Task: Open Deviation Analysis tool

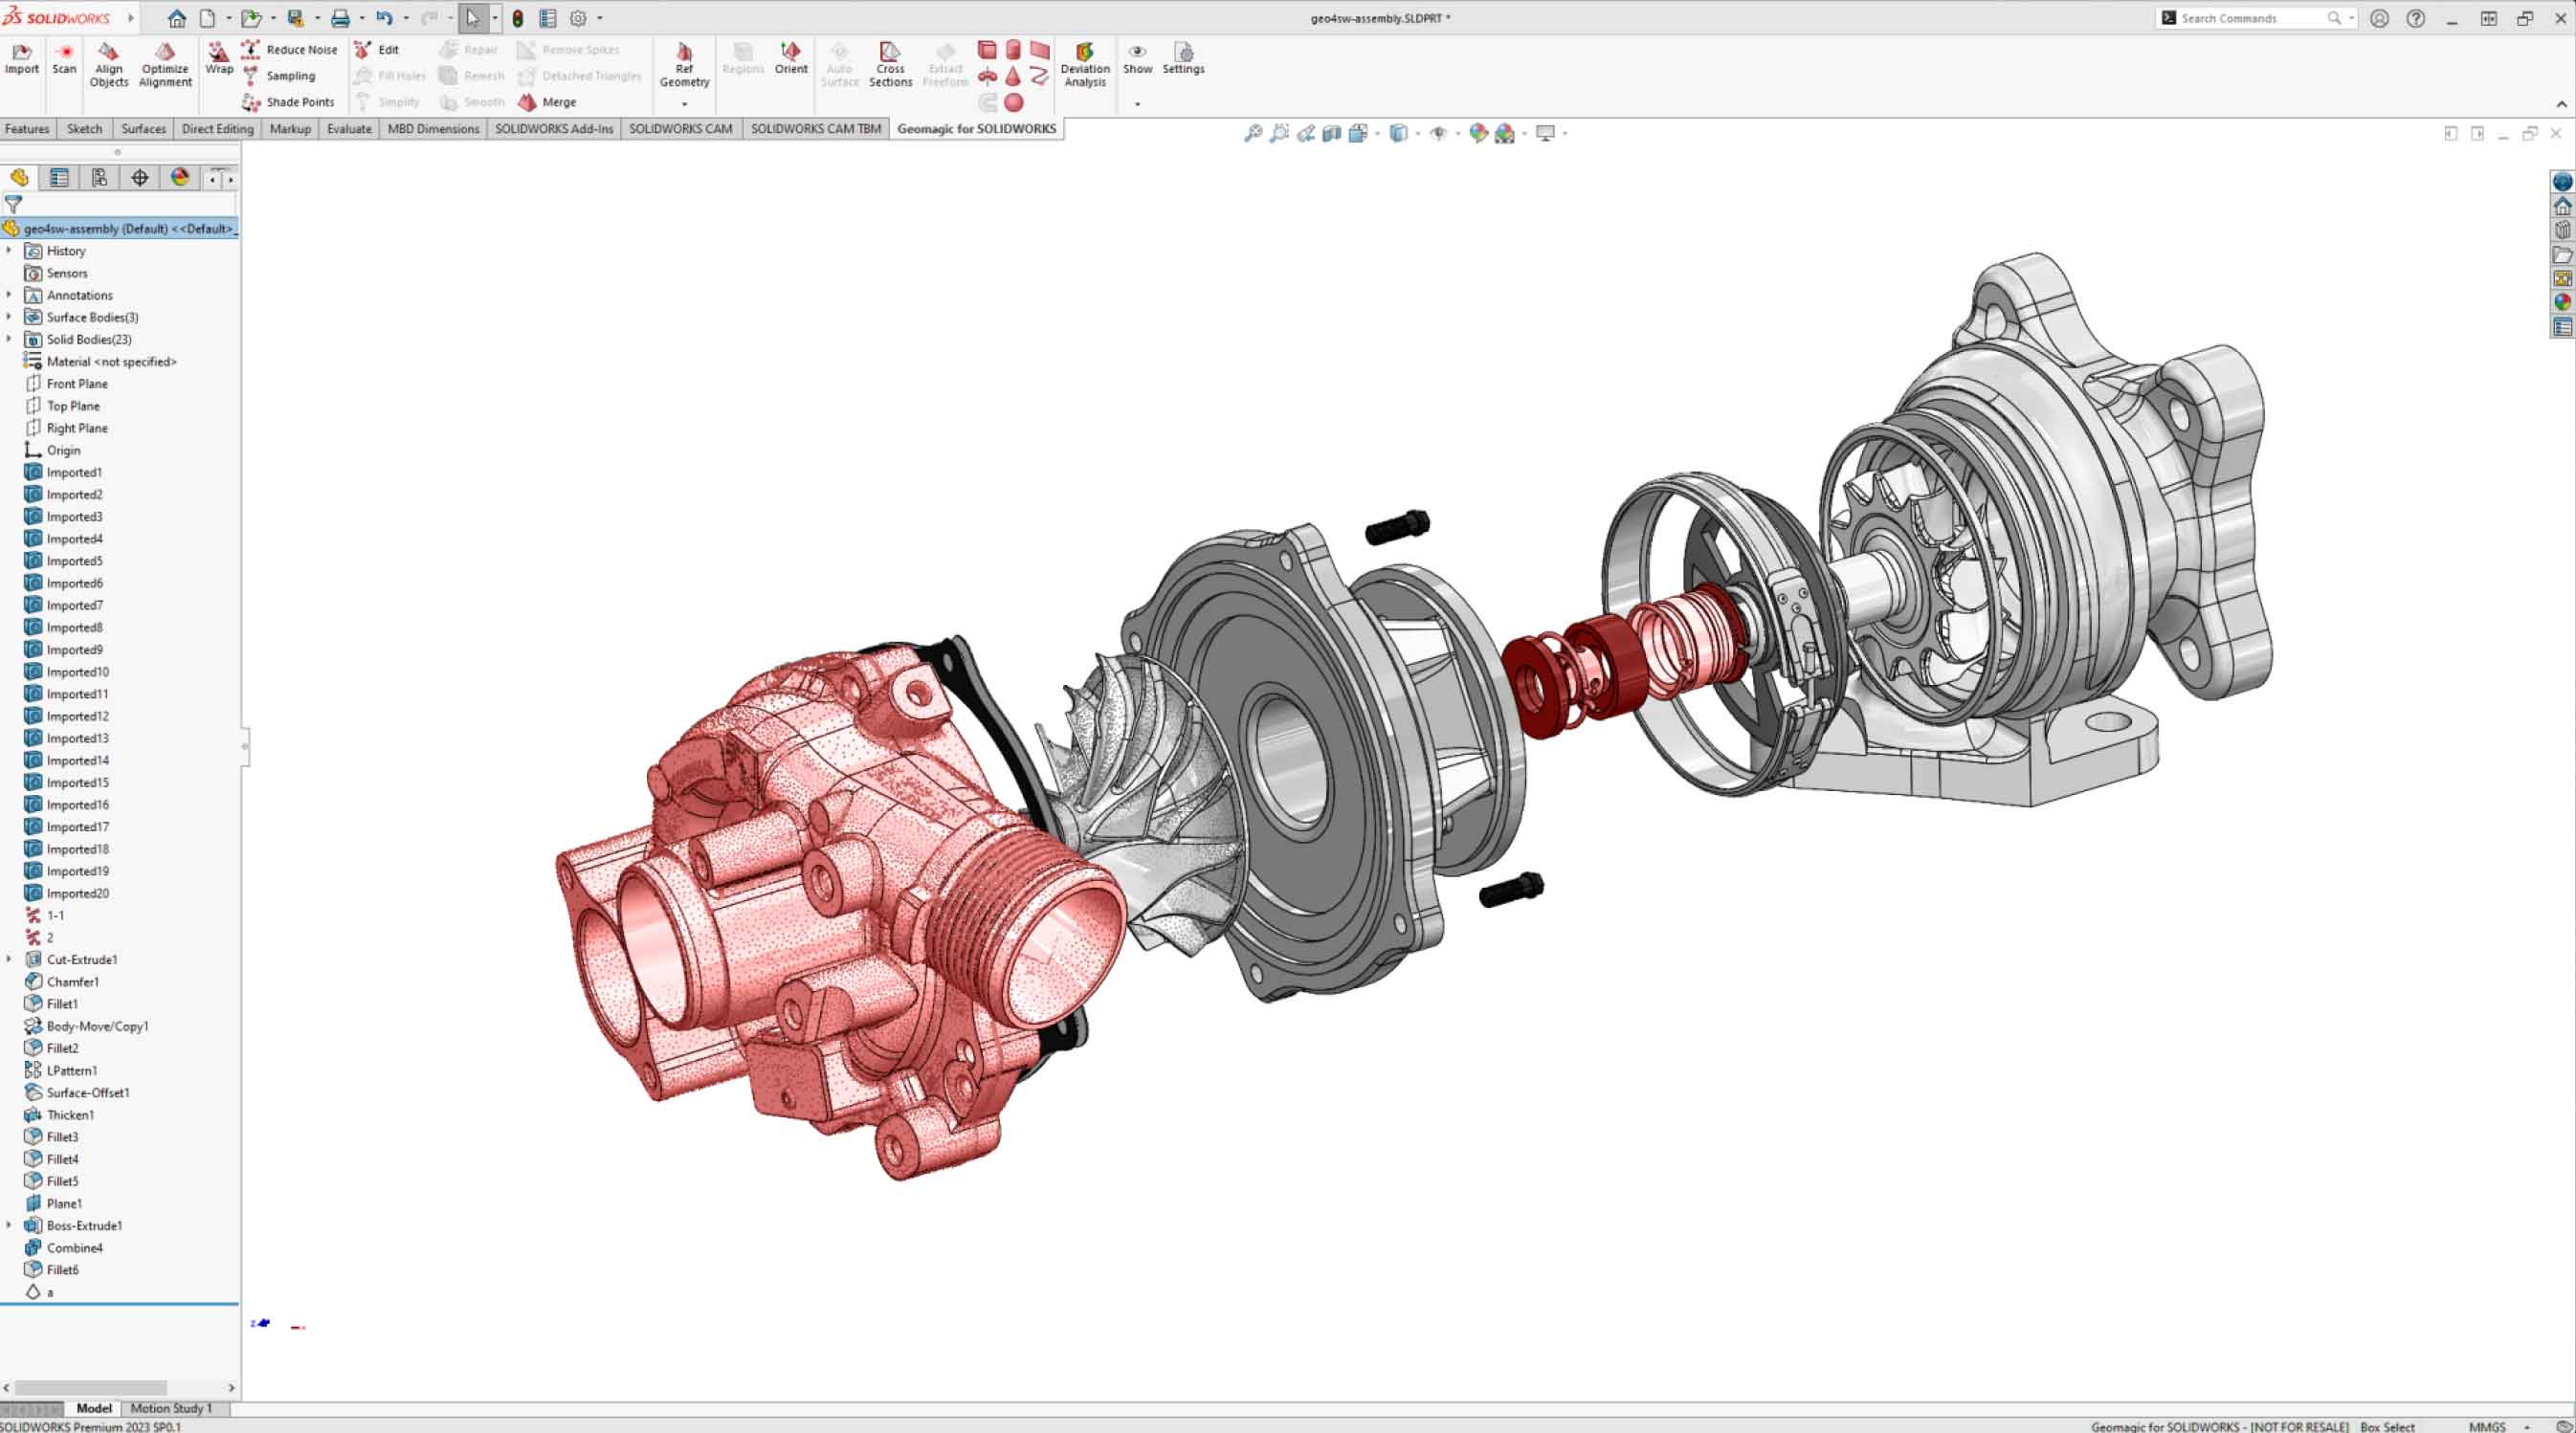Action: (1084, 52)
